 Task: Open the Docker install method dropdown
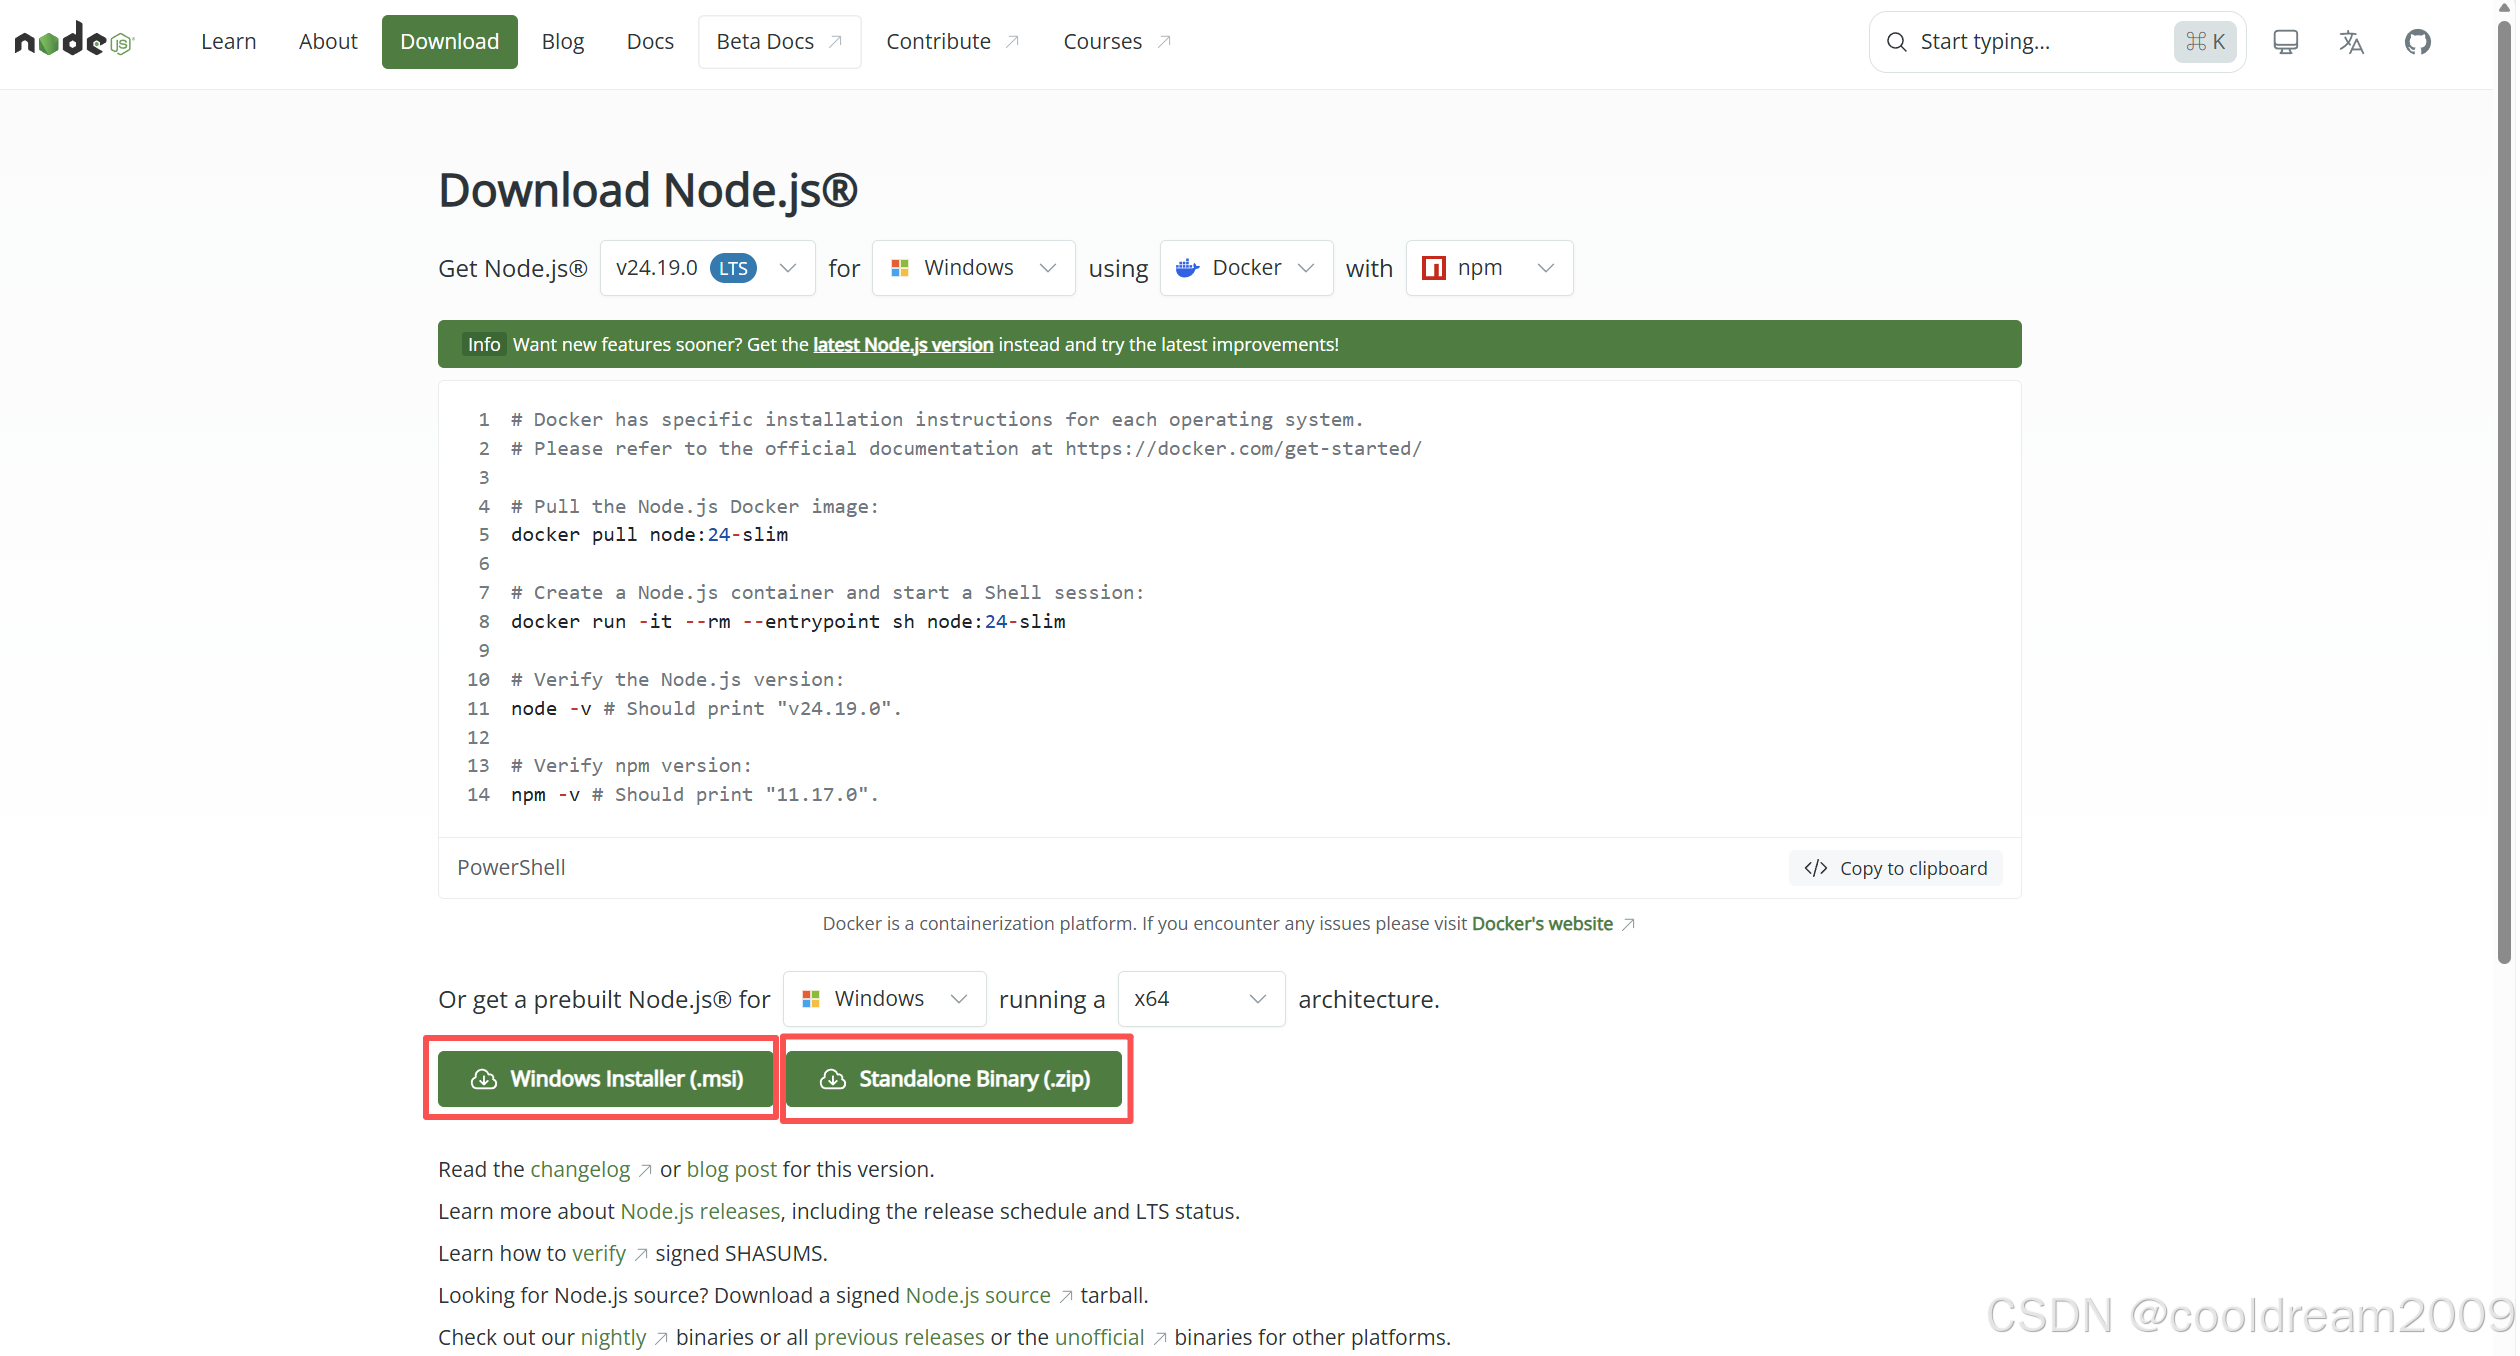point(1246,268)
